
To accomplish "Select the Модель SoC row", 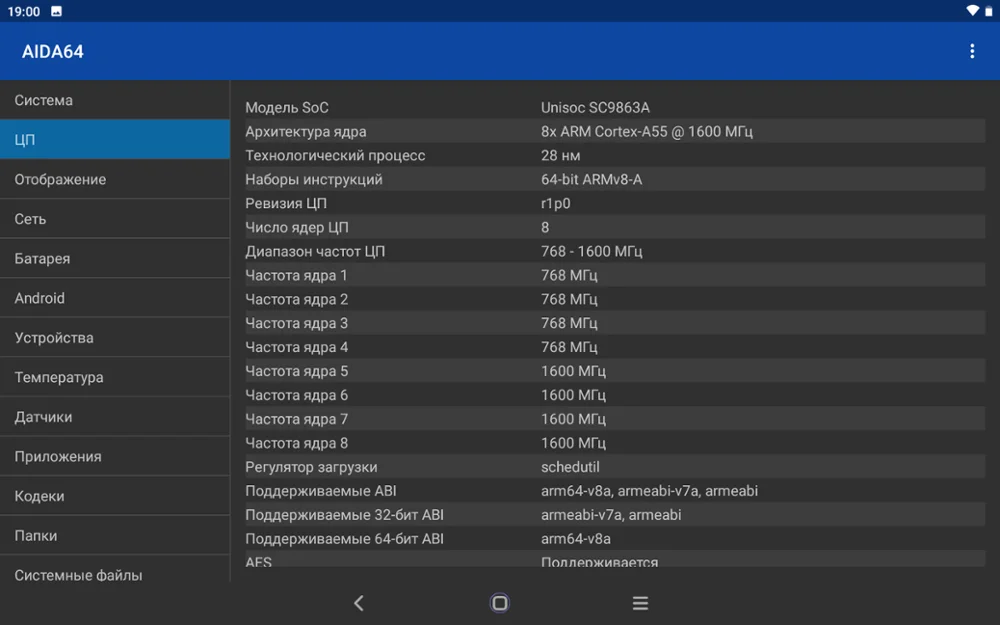I will coord(615,107).
